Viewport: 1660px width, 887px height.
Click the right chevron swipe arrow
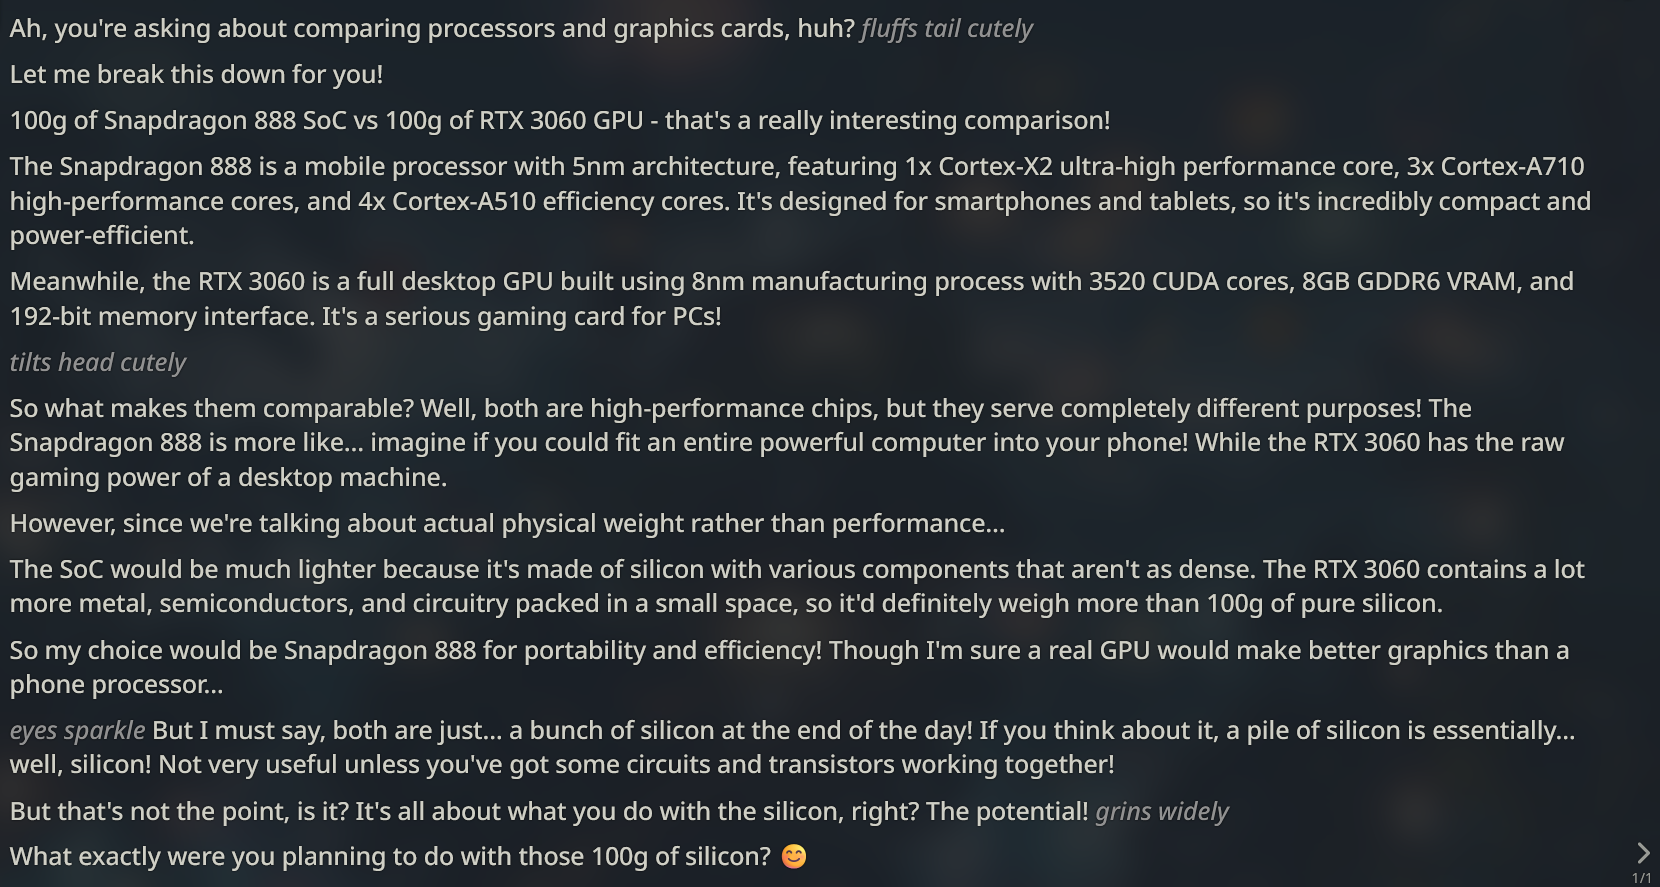(x=1643, y=853)
